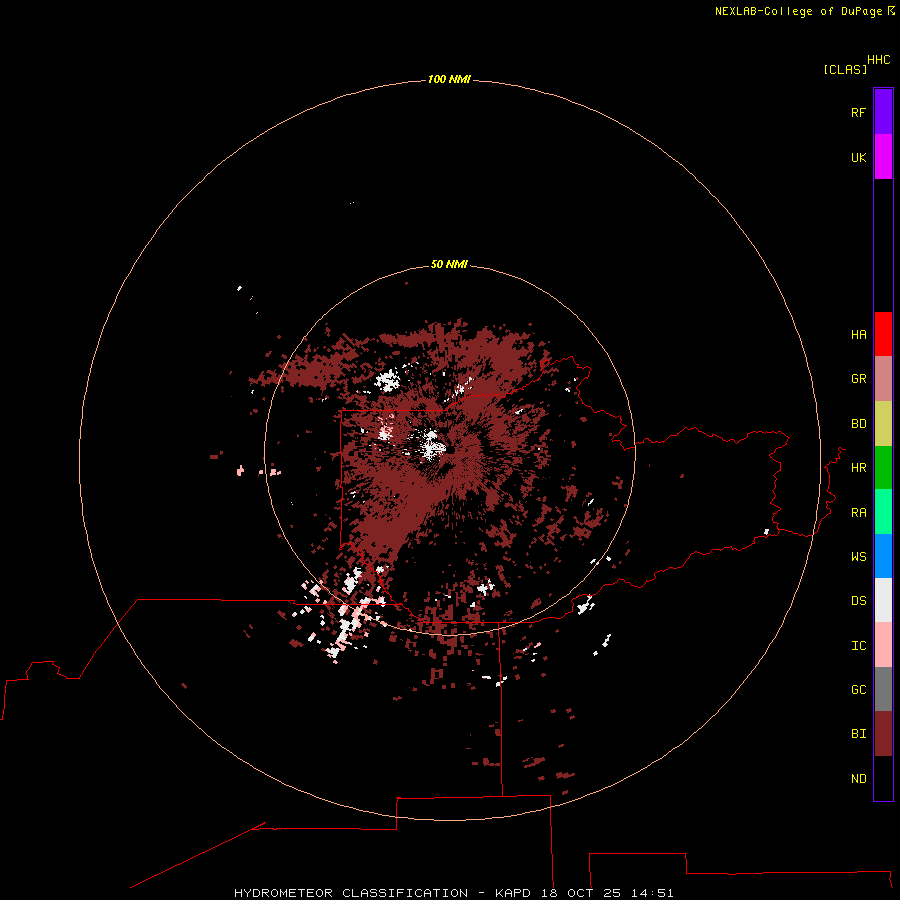
Task: Click the DS legend label
Action: 858,601
